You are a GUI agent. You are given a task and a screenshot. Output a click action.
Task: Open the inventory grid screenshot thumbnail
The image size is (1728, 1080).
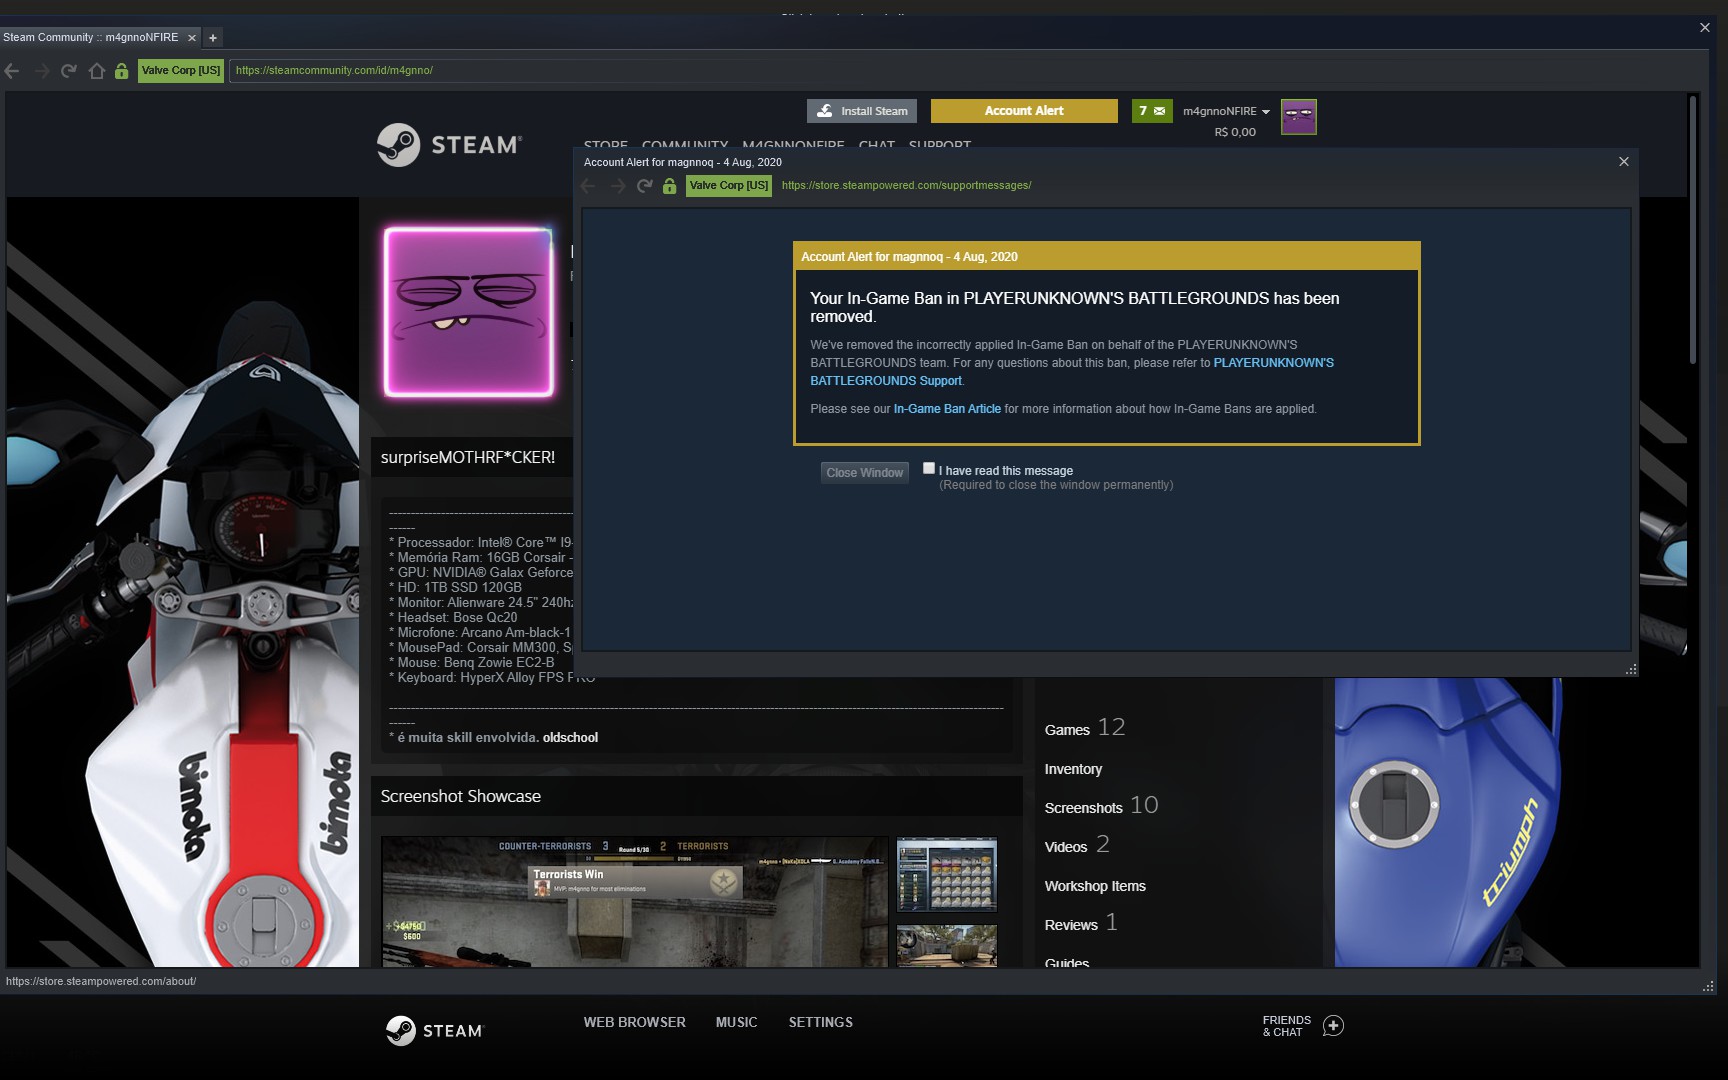(x=947, y=875)
